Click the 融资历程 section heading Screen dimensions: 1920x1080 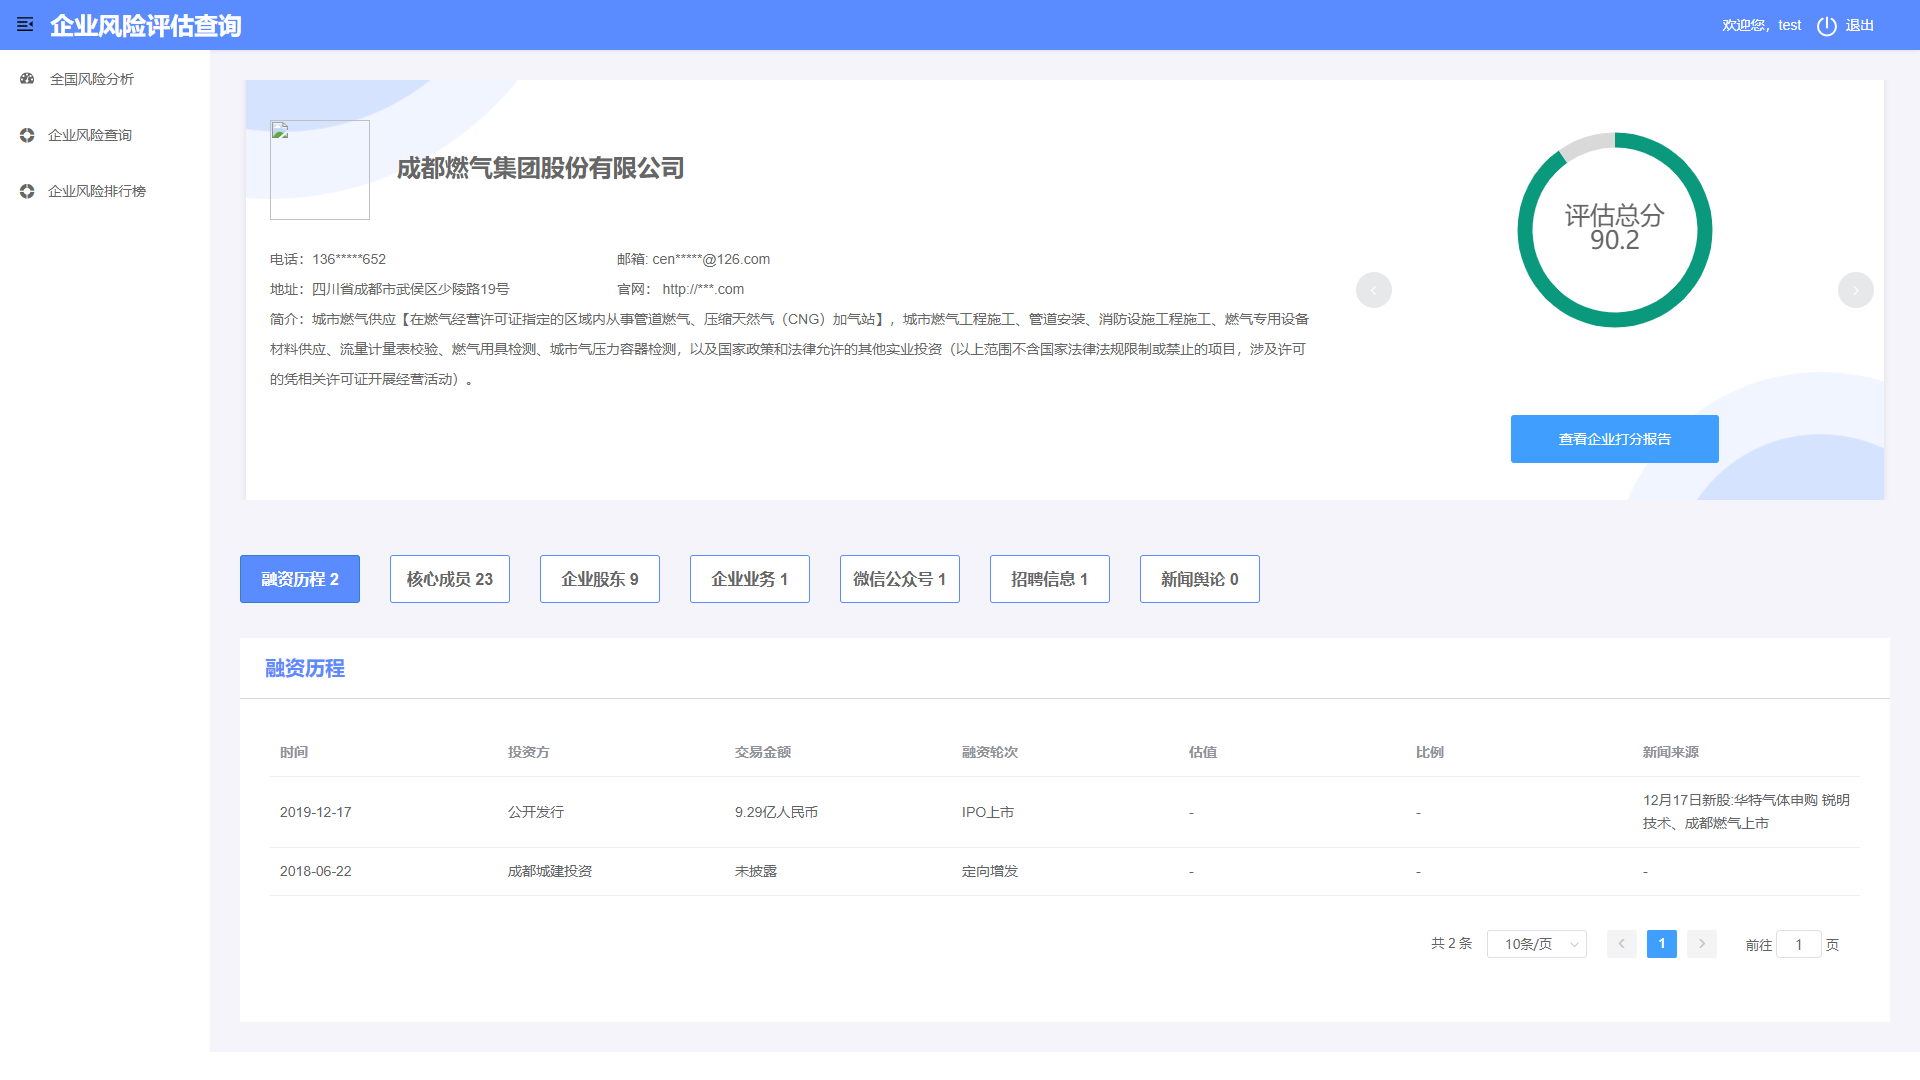pos(305,668)
